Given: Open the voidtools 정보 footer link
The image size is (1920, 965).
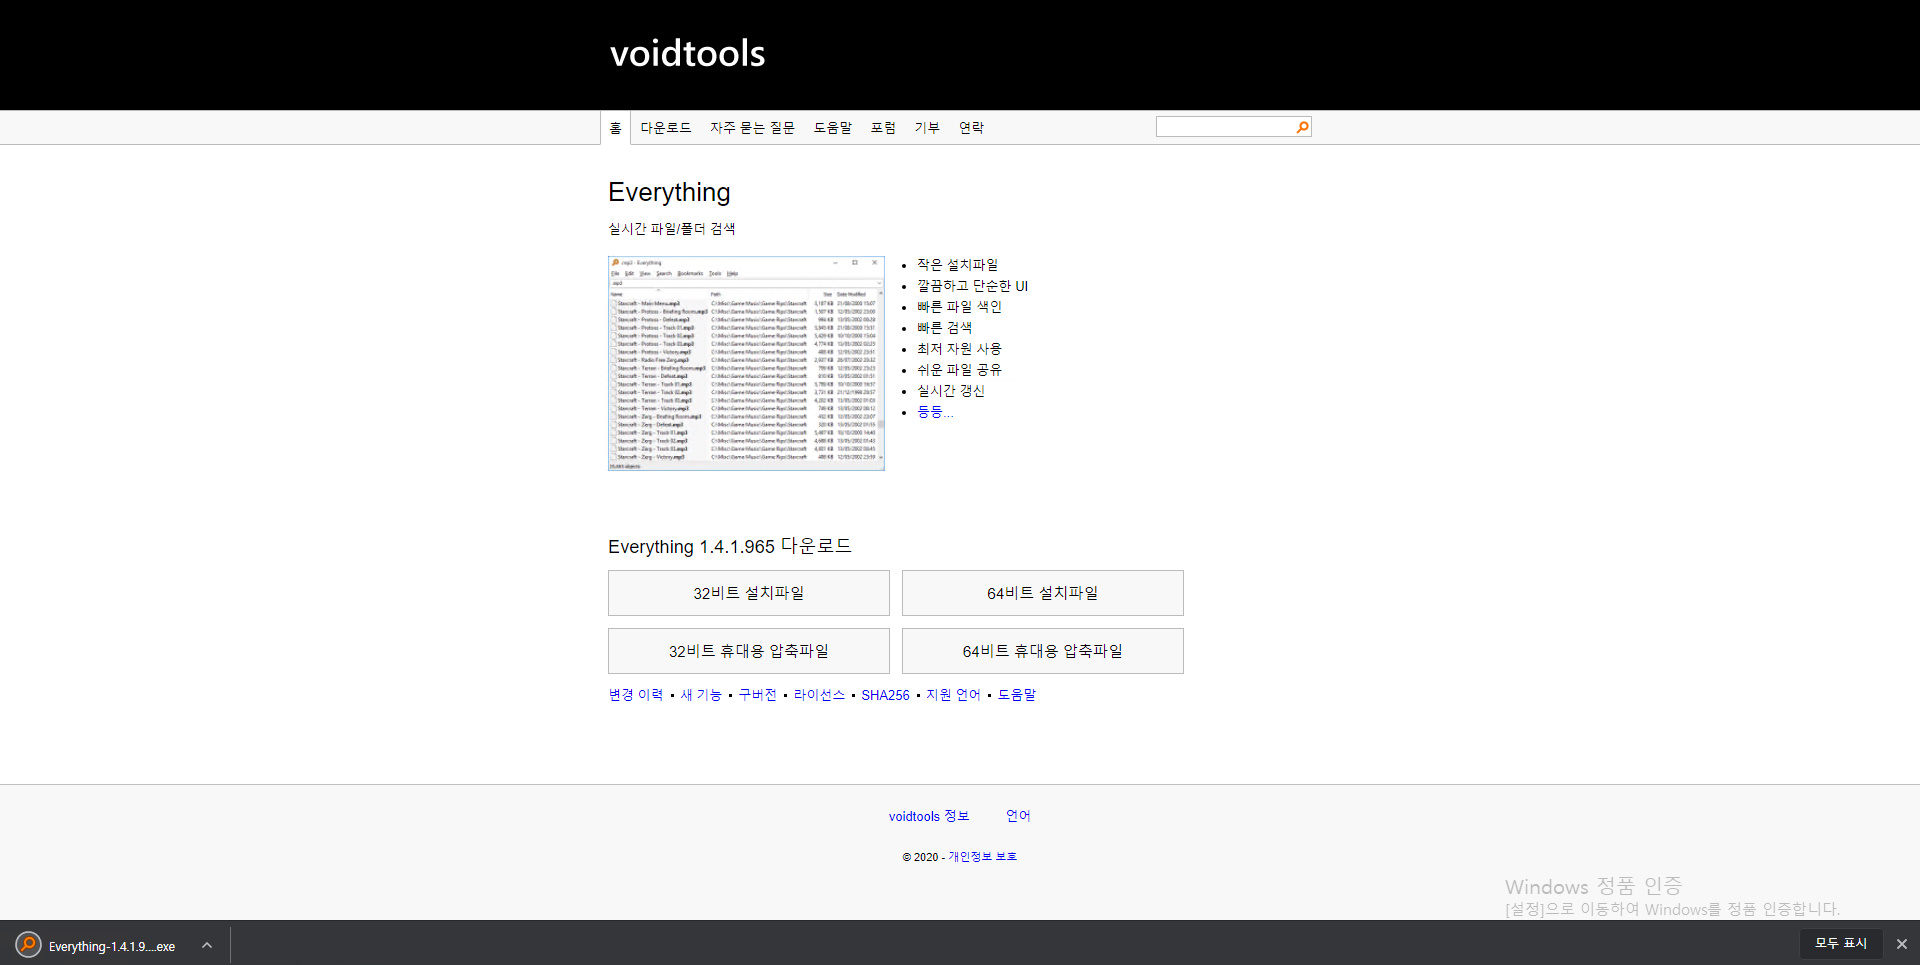Looking at the screenshot, I should (x=929, y=816).
